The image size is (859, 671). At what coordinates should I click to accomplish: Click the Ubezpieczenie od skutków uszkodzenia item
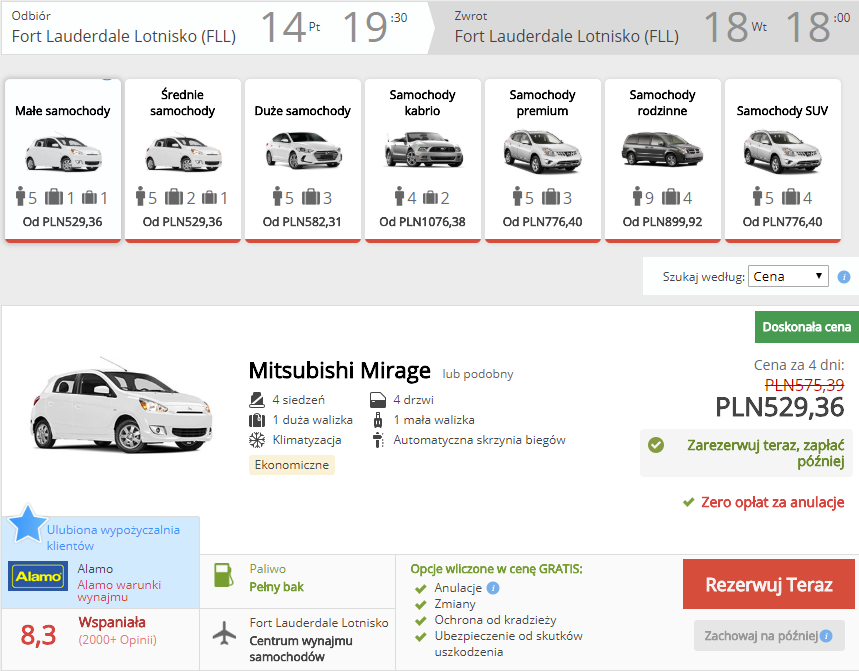[x=508, y=644]
